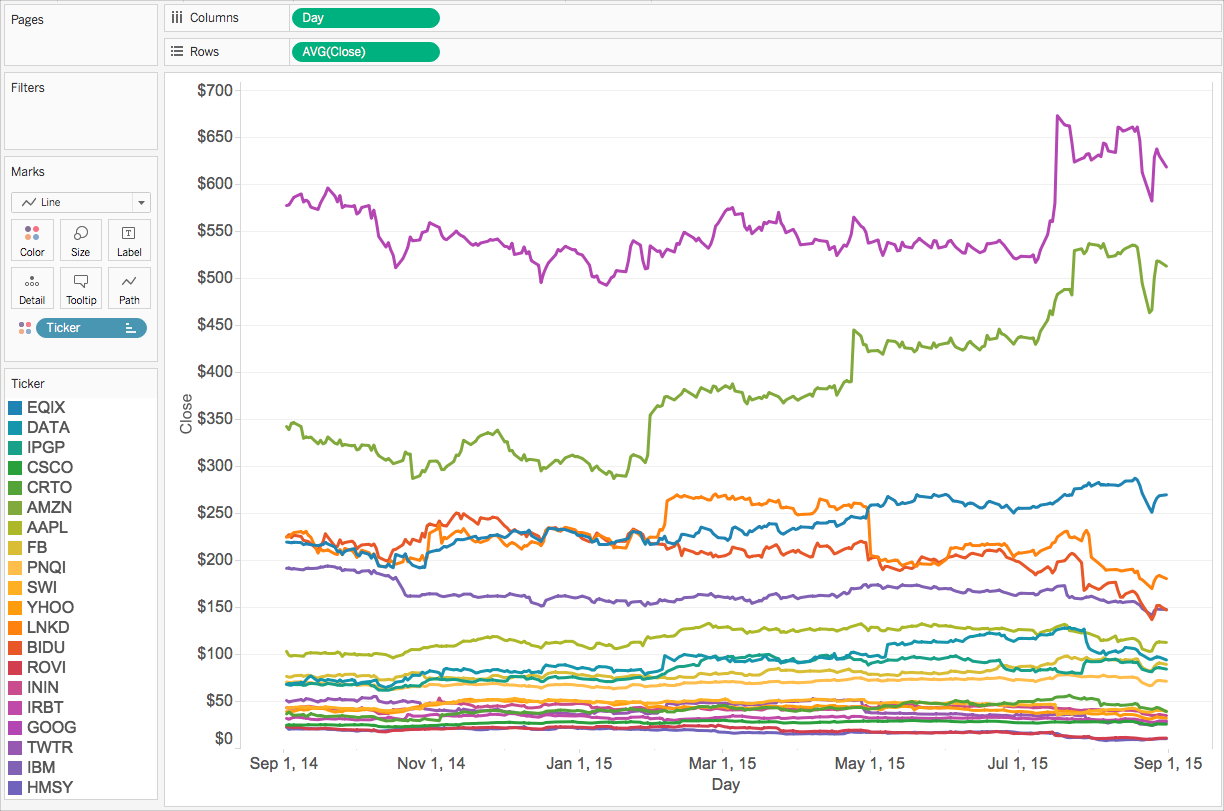This screenshot has height=811, width=1224.
Task: Open the Label marks card
Action: point(129,241)
